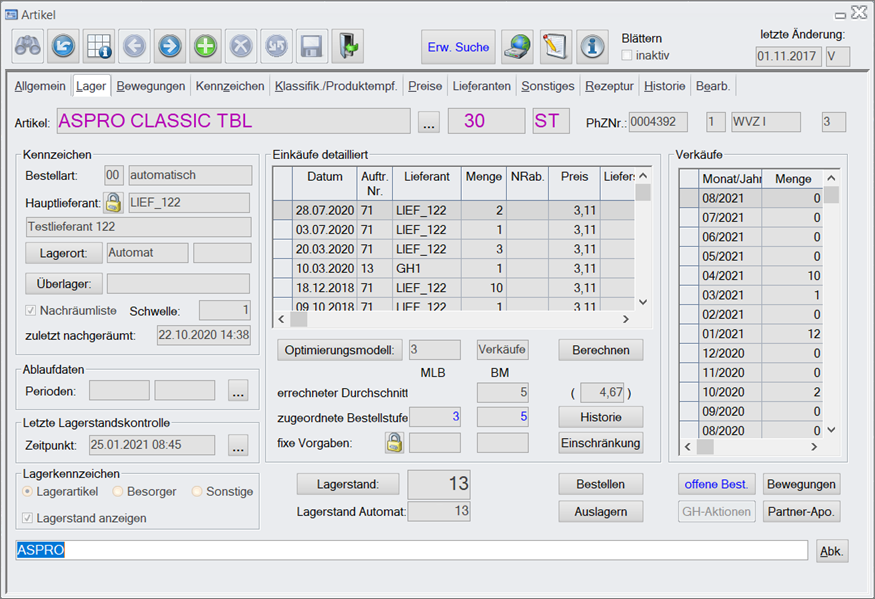Open the Lieferanten tab
875x599 pixels.
coord(481,86)
